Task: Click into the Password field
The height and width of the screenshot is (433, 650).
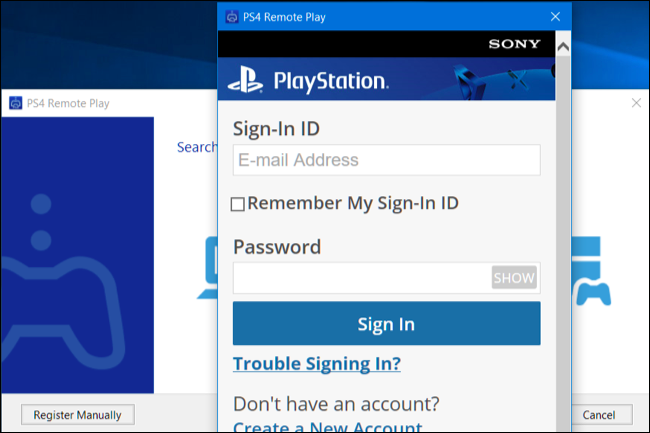Action: pos(362,278)
